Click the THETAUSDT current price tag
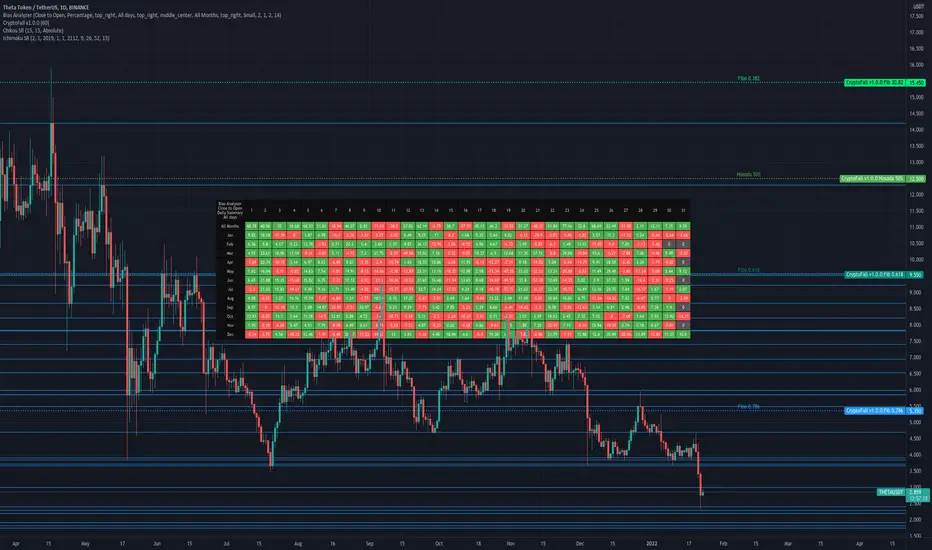Image resolution: width=932 pixels, height=550 pixels. click(903, 495)
